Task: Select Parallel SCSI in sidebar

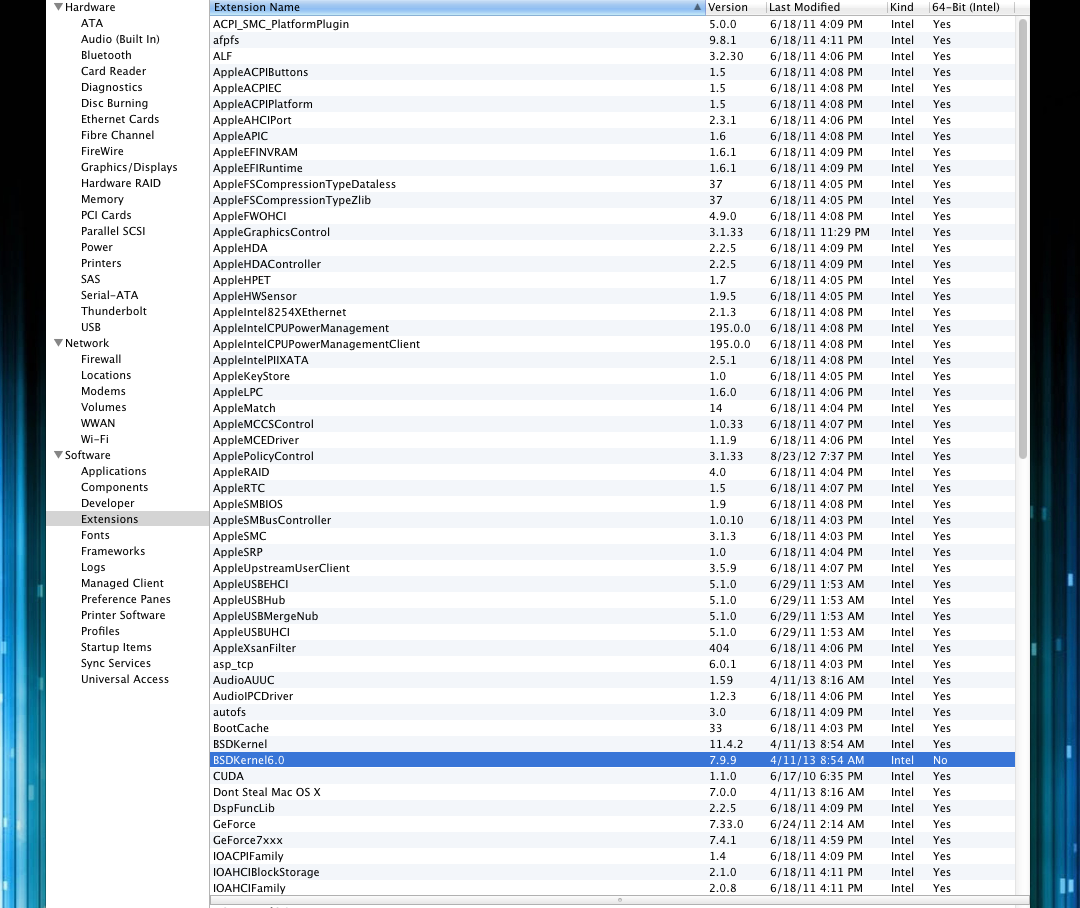Action: [x=113, y=231]
